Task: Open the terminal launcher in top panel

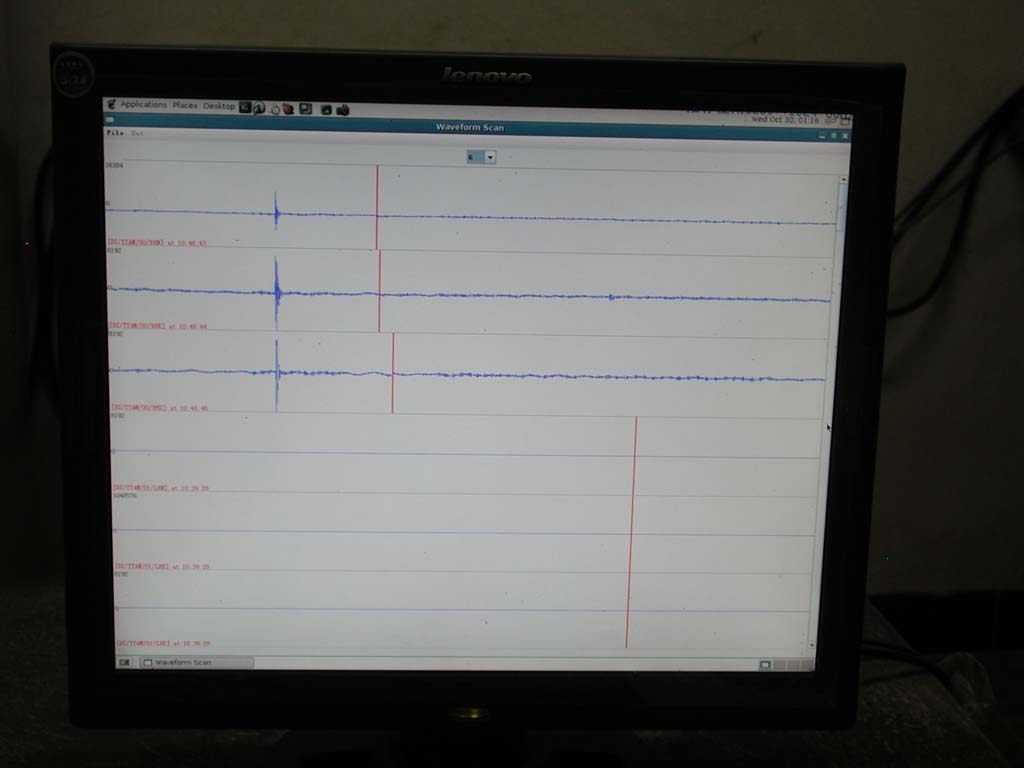Action: coord(245,107)
